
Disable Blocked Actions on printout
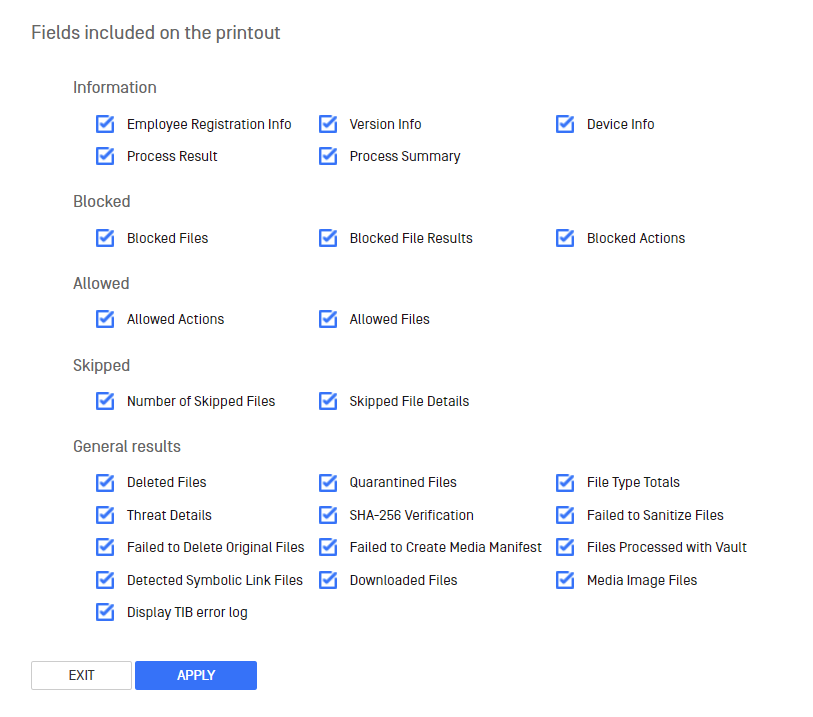click(x=565, y=238)
